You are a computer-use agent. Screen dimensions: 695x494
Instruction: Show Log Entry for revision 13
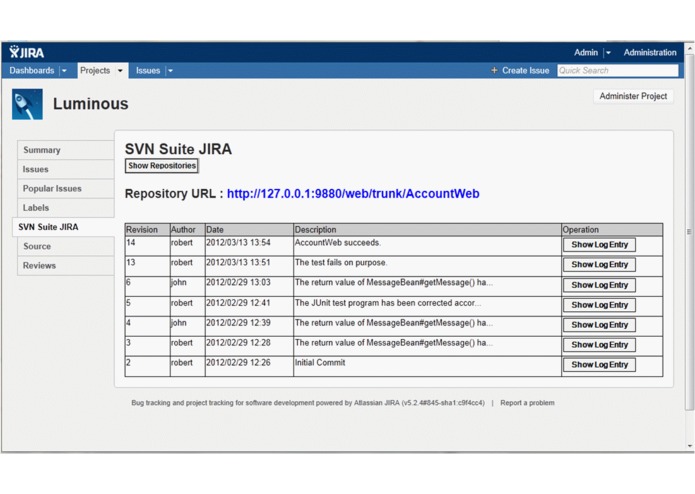[x=599, y=265]
